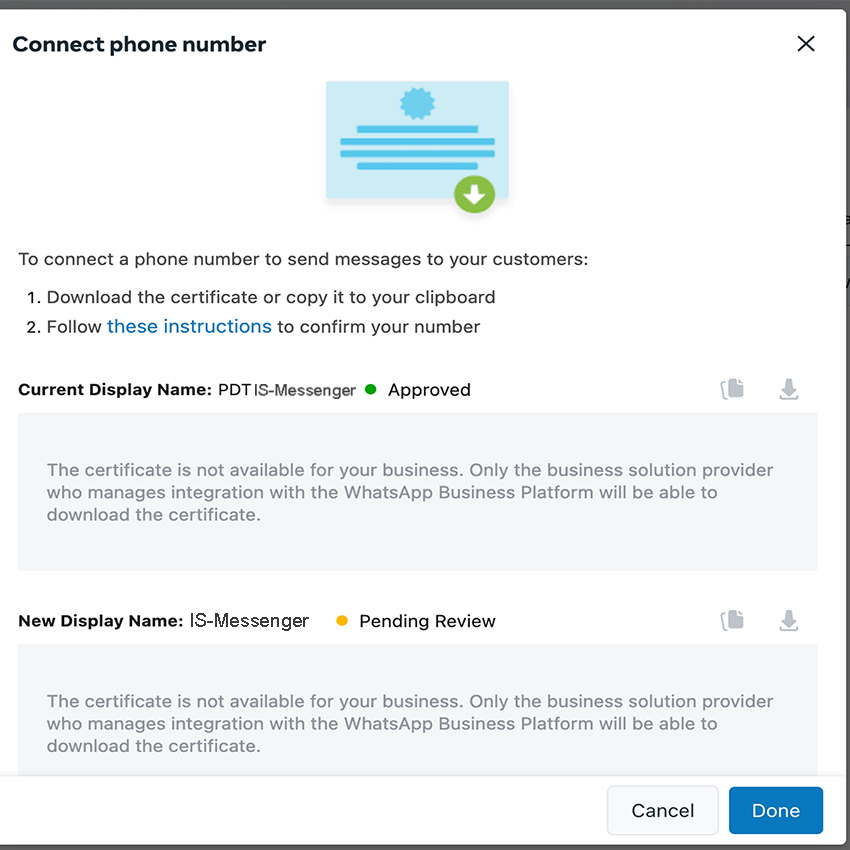Download the new IS-Messenger certificate
The width and height of the screenshot is (850, 850).
click(789, 621)
